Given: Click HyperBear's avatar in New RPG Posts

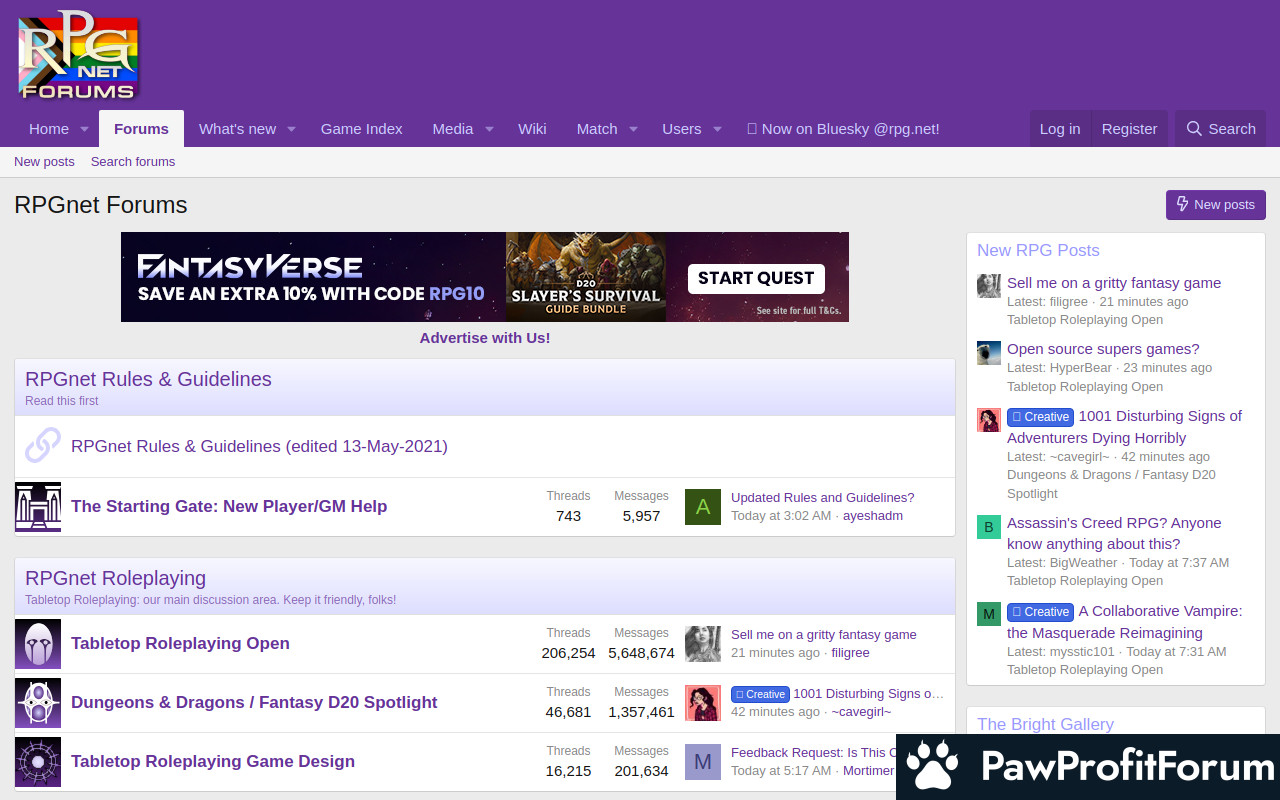Looking at the screenshot, I should (989, 352).
